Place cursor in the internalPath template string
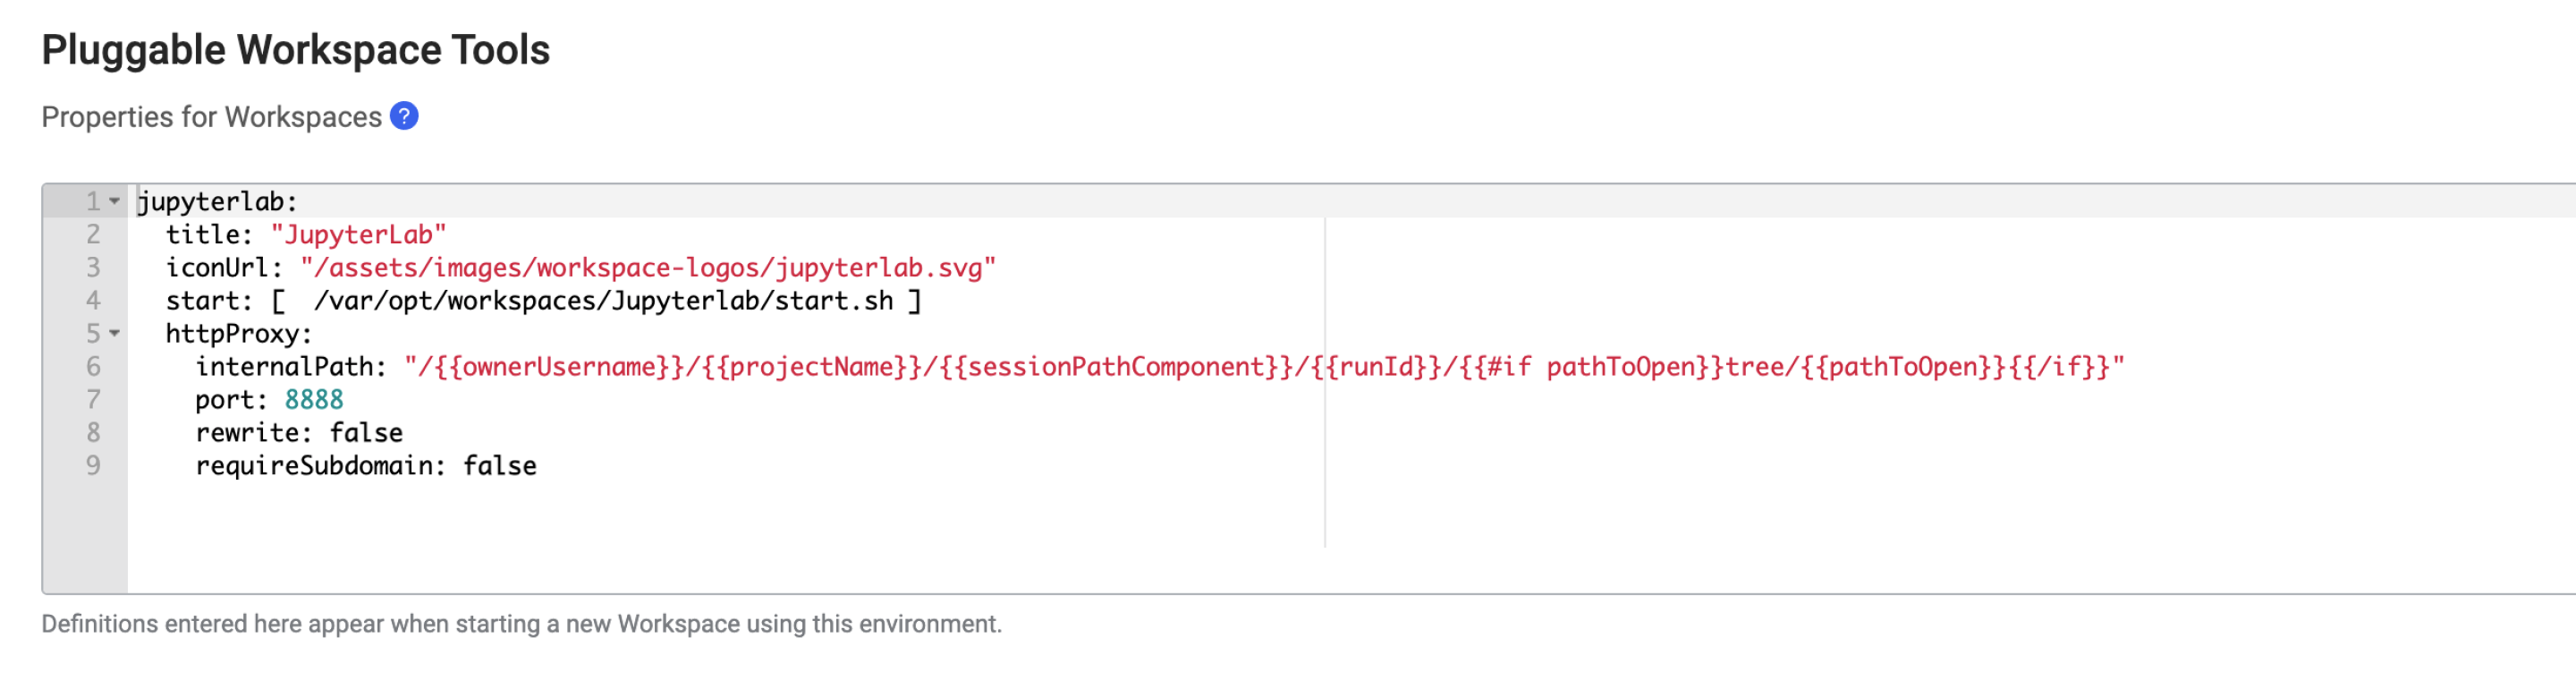The height and width of the screenshot is (689, 2576). pyautogui.click(x=900, y=366)
